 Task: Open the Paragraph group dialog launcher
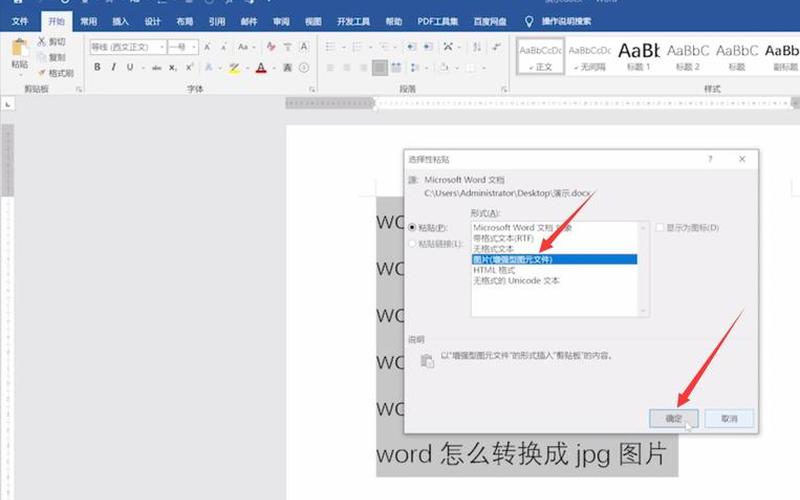pyautogui.click(x=504, y=89)
